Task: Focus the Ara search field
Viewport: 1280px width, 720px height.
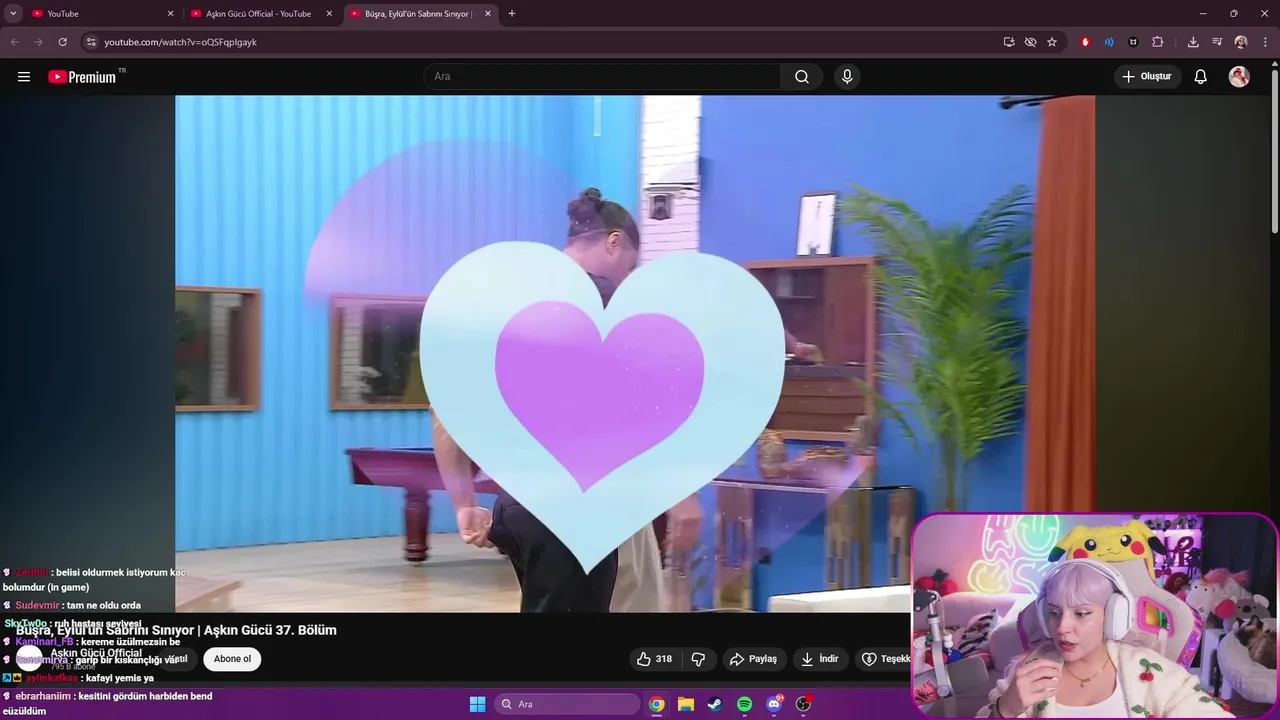Action: point(603,77)
